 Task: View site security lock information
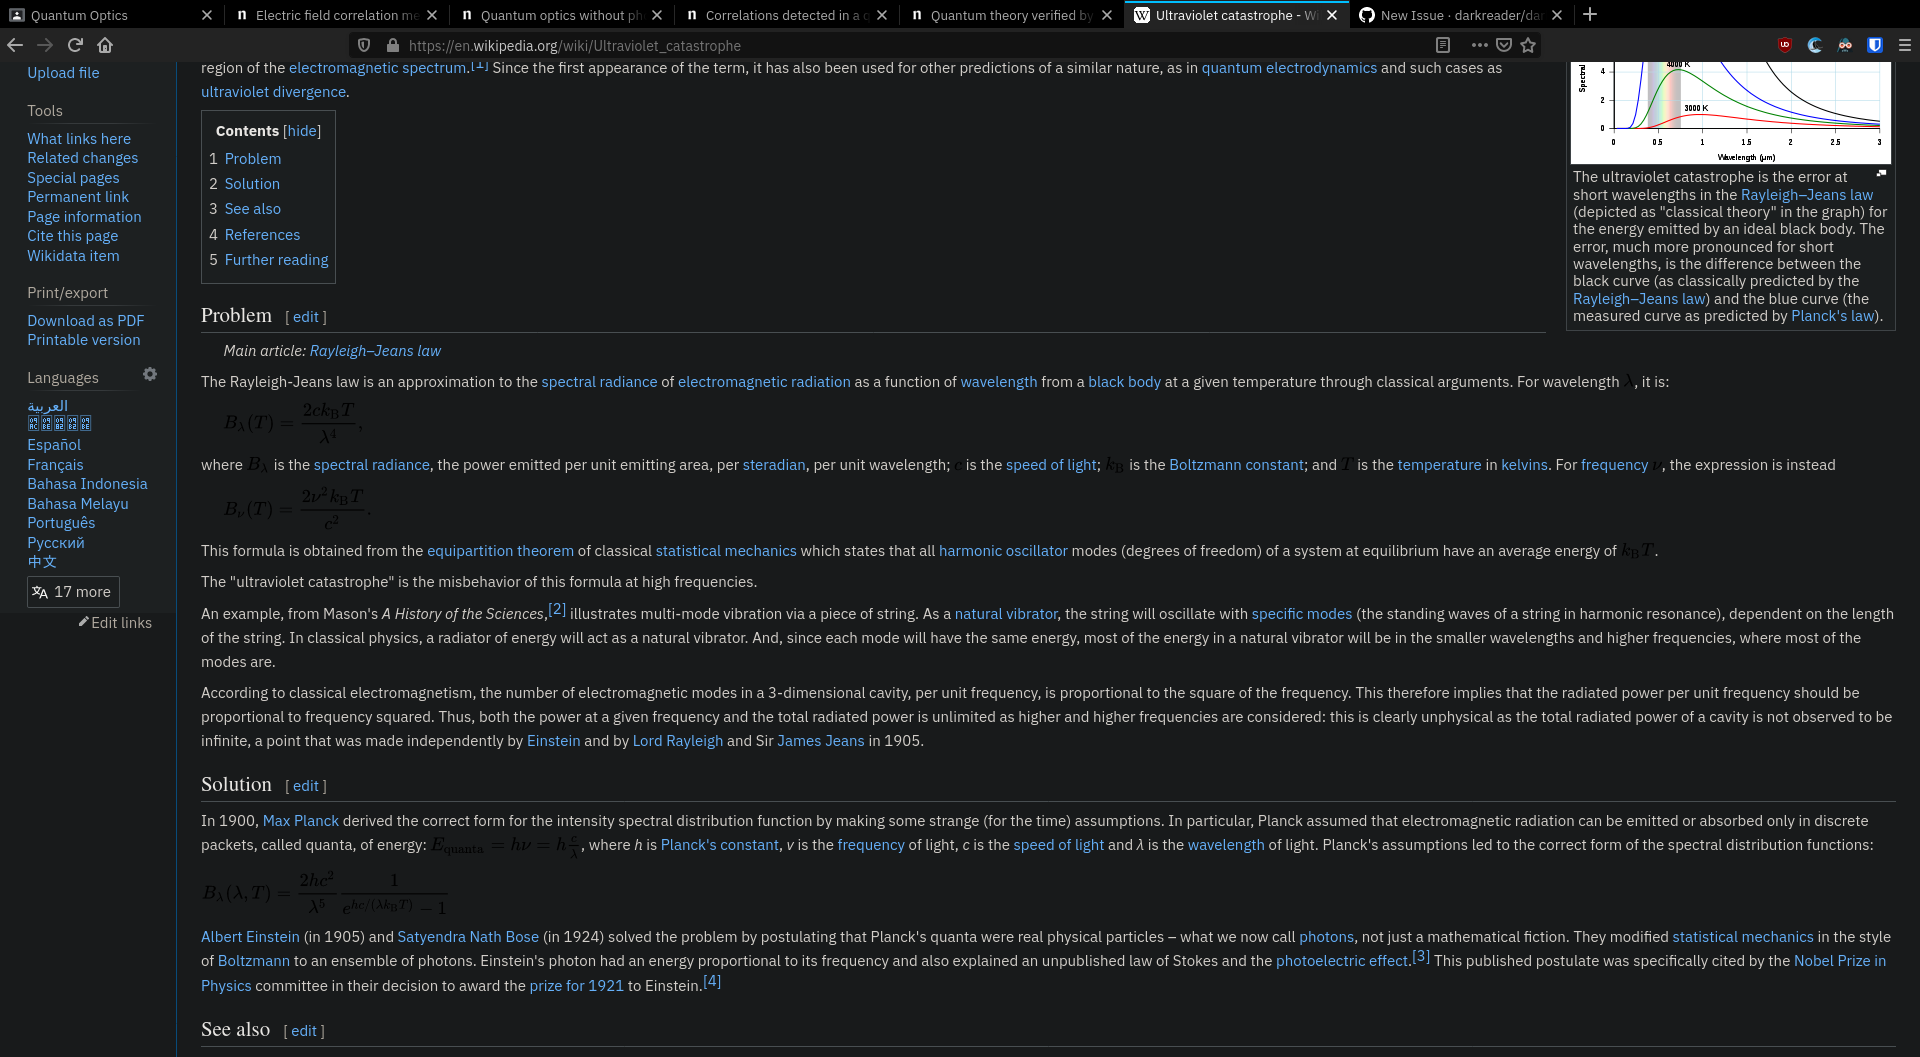click(393, 45)
